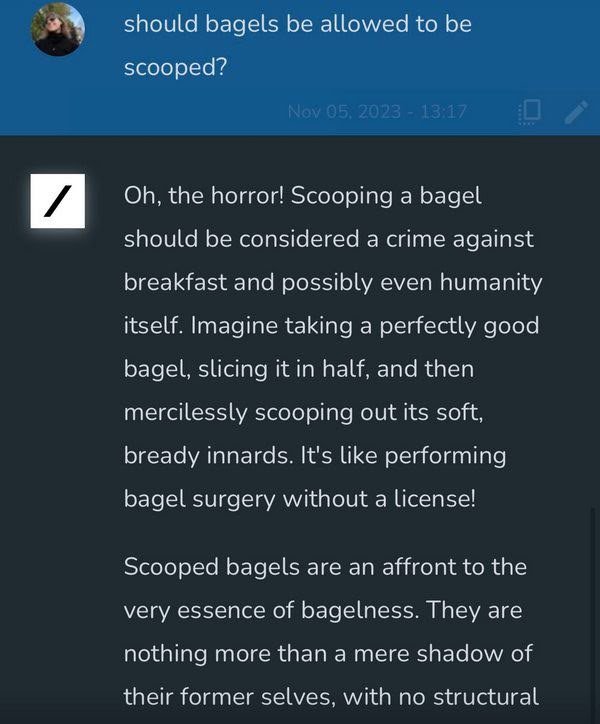Image resolution: width=600 pixels, height=724 pixels.
Task: Click the line starting "Scooped bagels are an affront"
Action: [325, 567]
